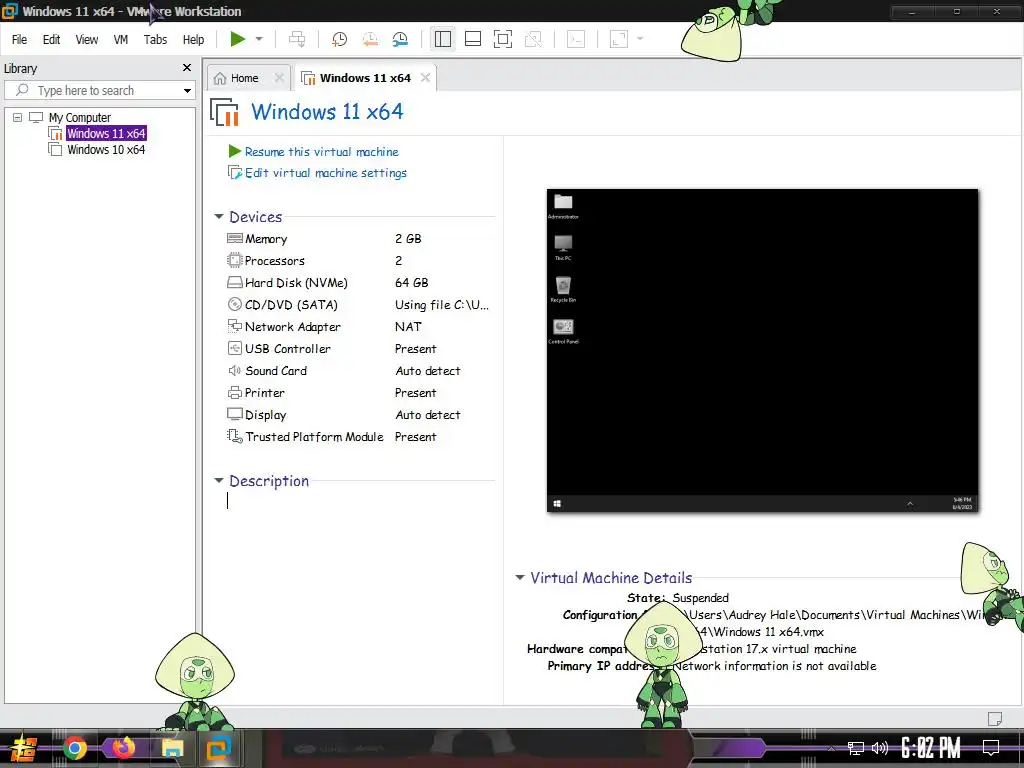The width and height of the screenshot is (1024, 768).
Task: Click the Network Adapter device row
Action: [359, 327]
